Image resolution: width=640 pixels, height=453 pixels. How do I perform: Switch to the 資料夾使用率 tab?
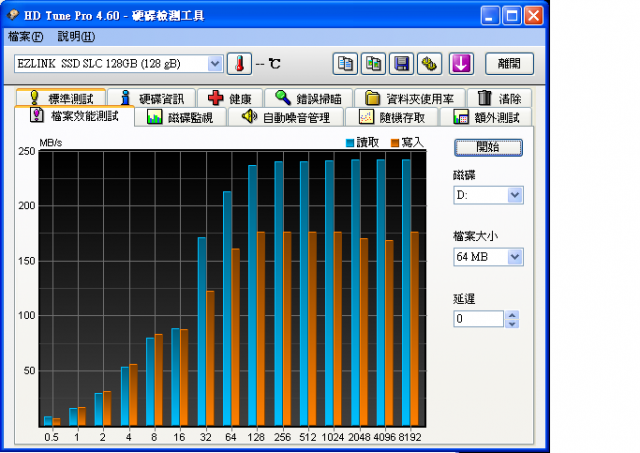[x=410, y=98]
